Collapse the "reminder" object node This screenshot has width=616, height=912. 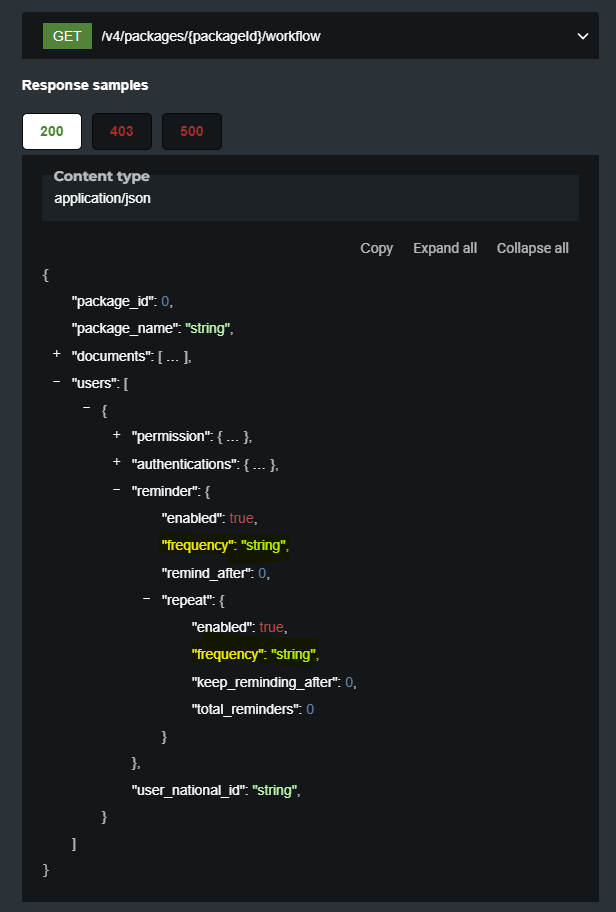click(117, 490)
